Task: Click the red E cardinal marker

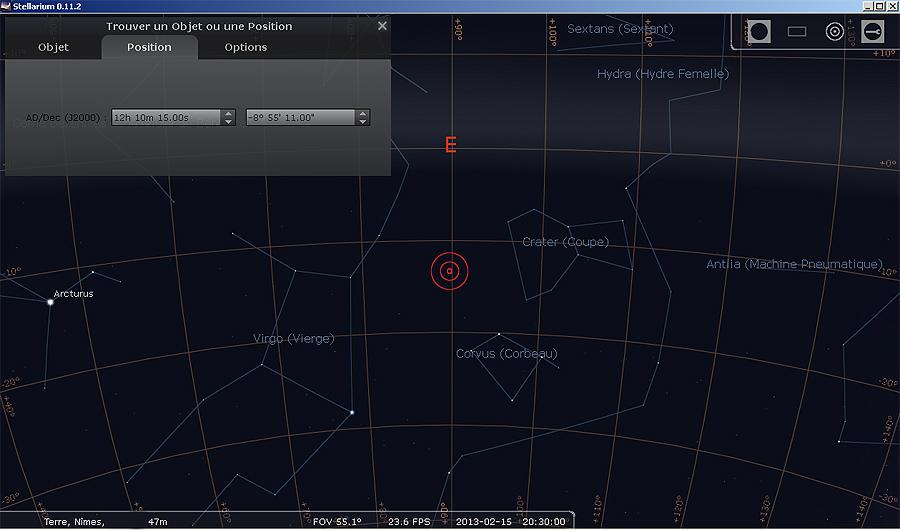Action: pyautogui.click(x=451, y=145)
